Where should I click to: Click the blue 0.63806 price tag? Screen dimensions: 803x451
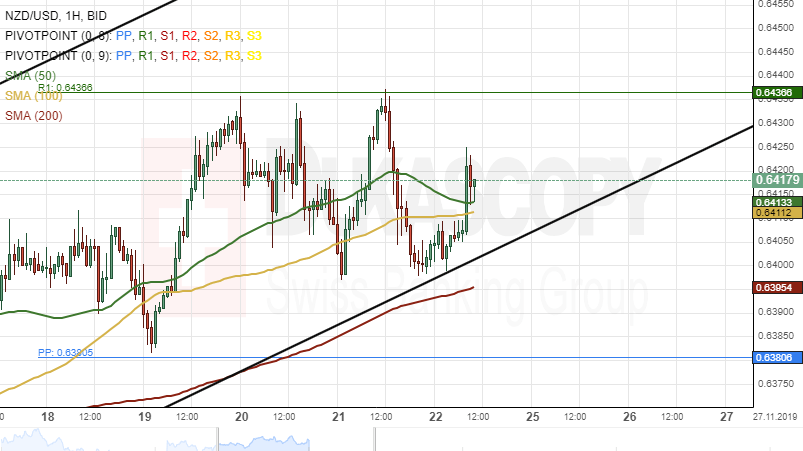click(x=777, y=357)
